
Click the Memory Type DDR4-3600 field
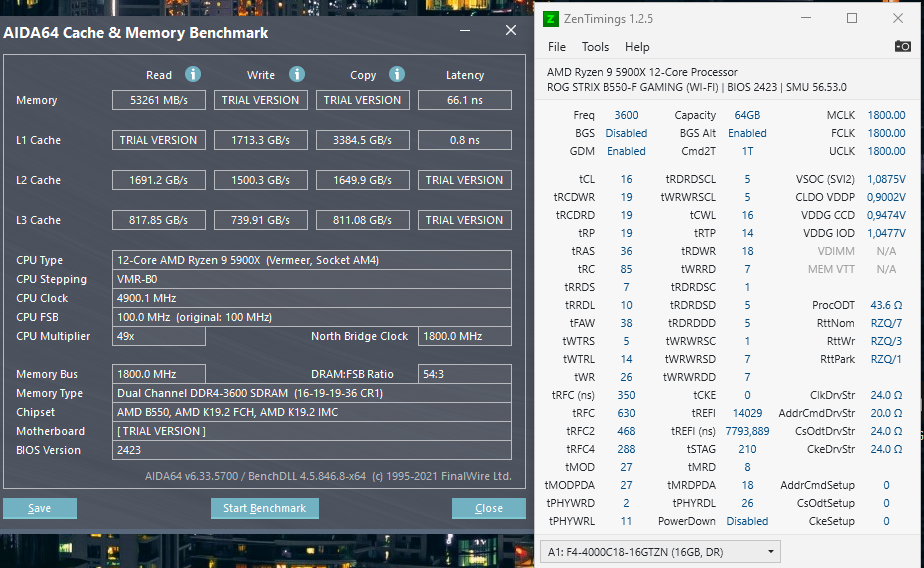(312, 393)
